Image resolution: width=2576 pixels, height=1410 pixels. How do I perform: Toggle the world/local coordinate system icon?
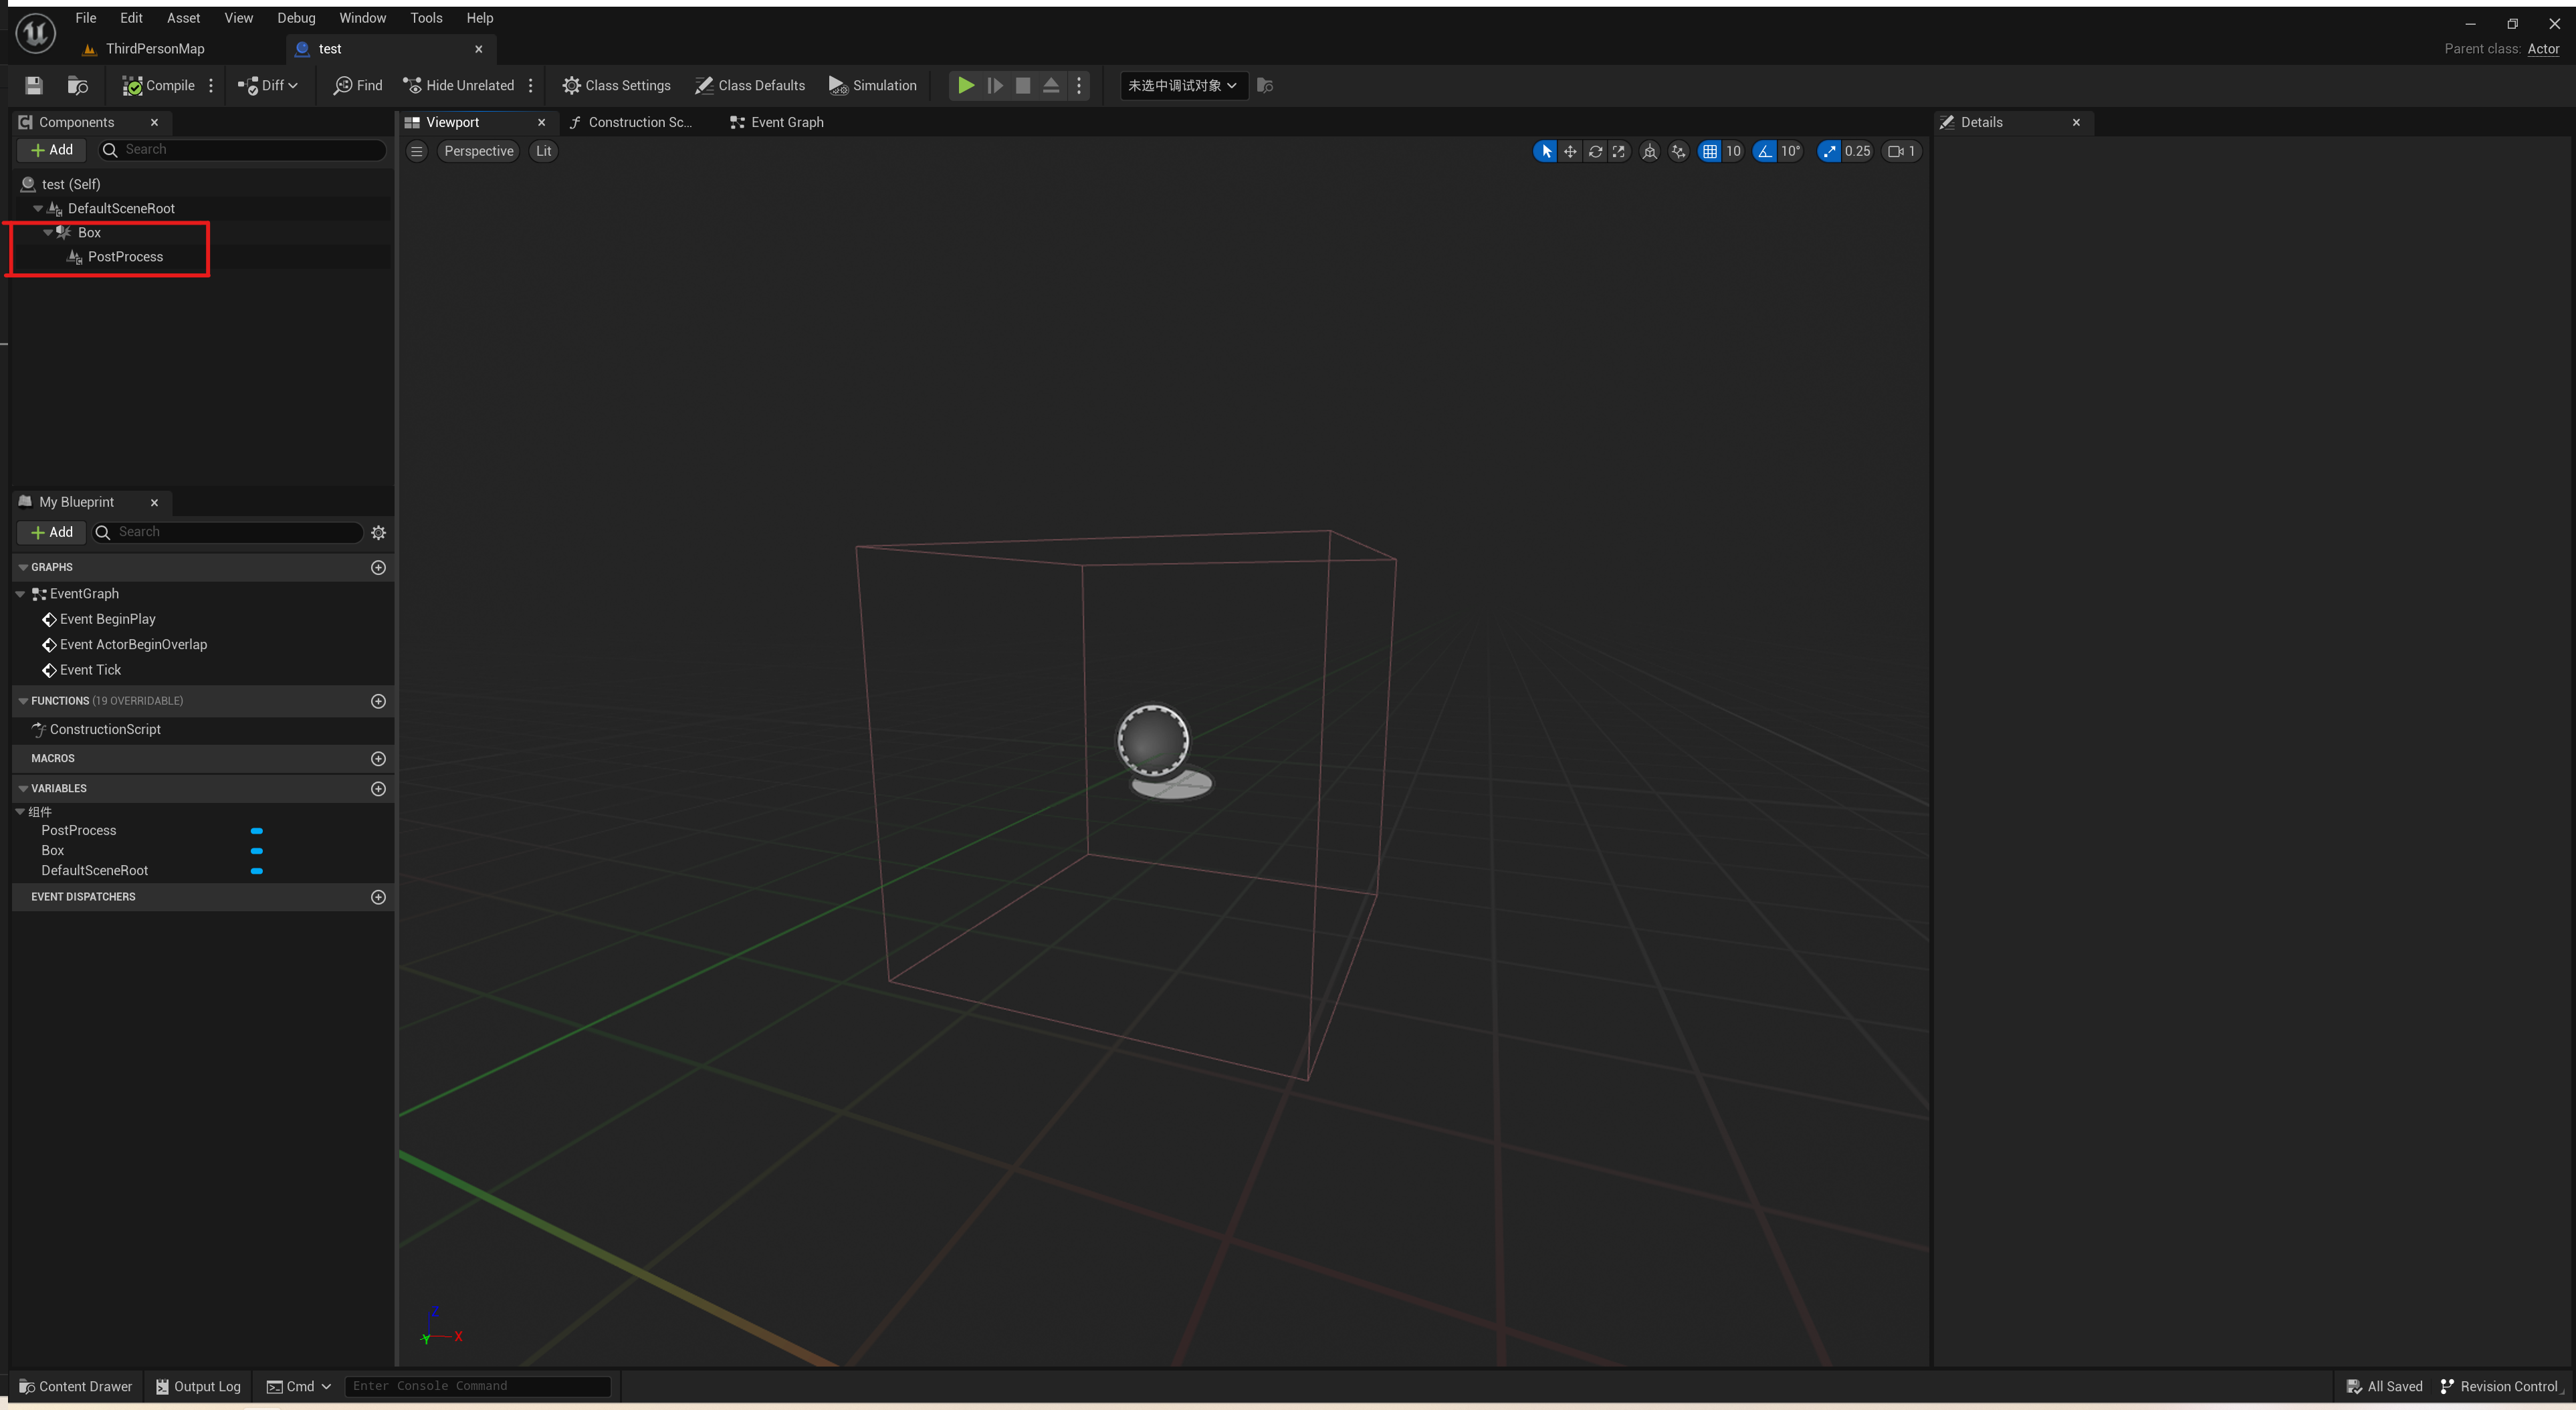click(1650, 152)
